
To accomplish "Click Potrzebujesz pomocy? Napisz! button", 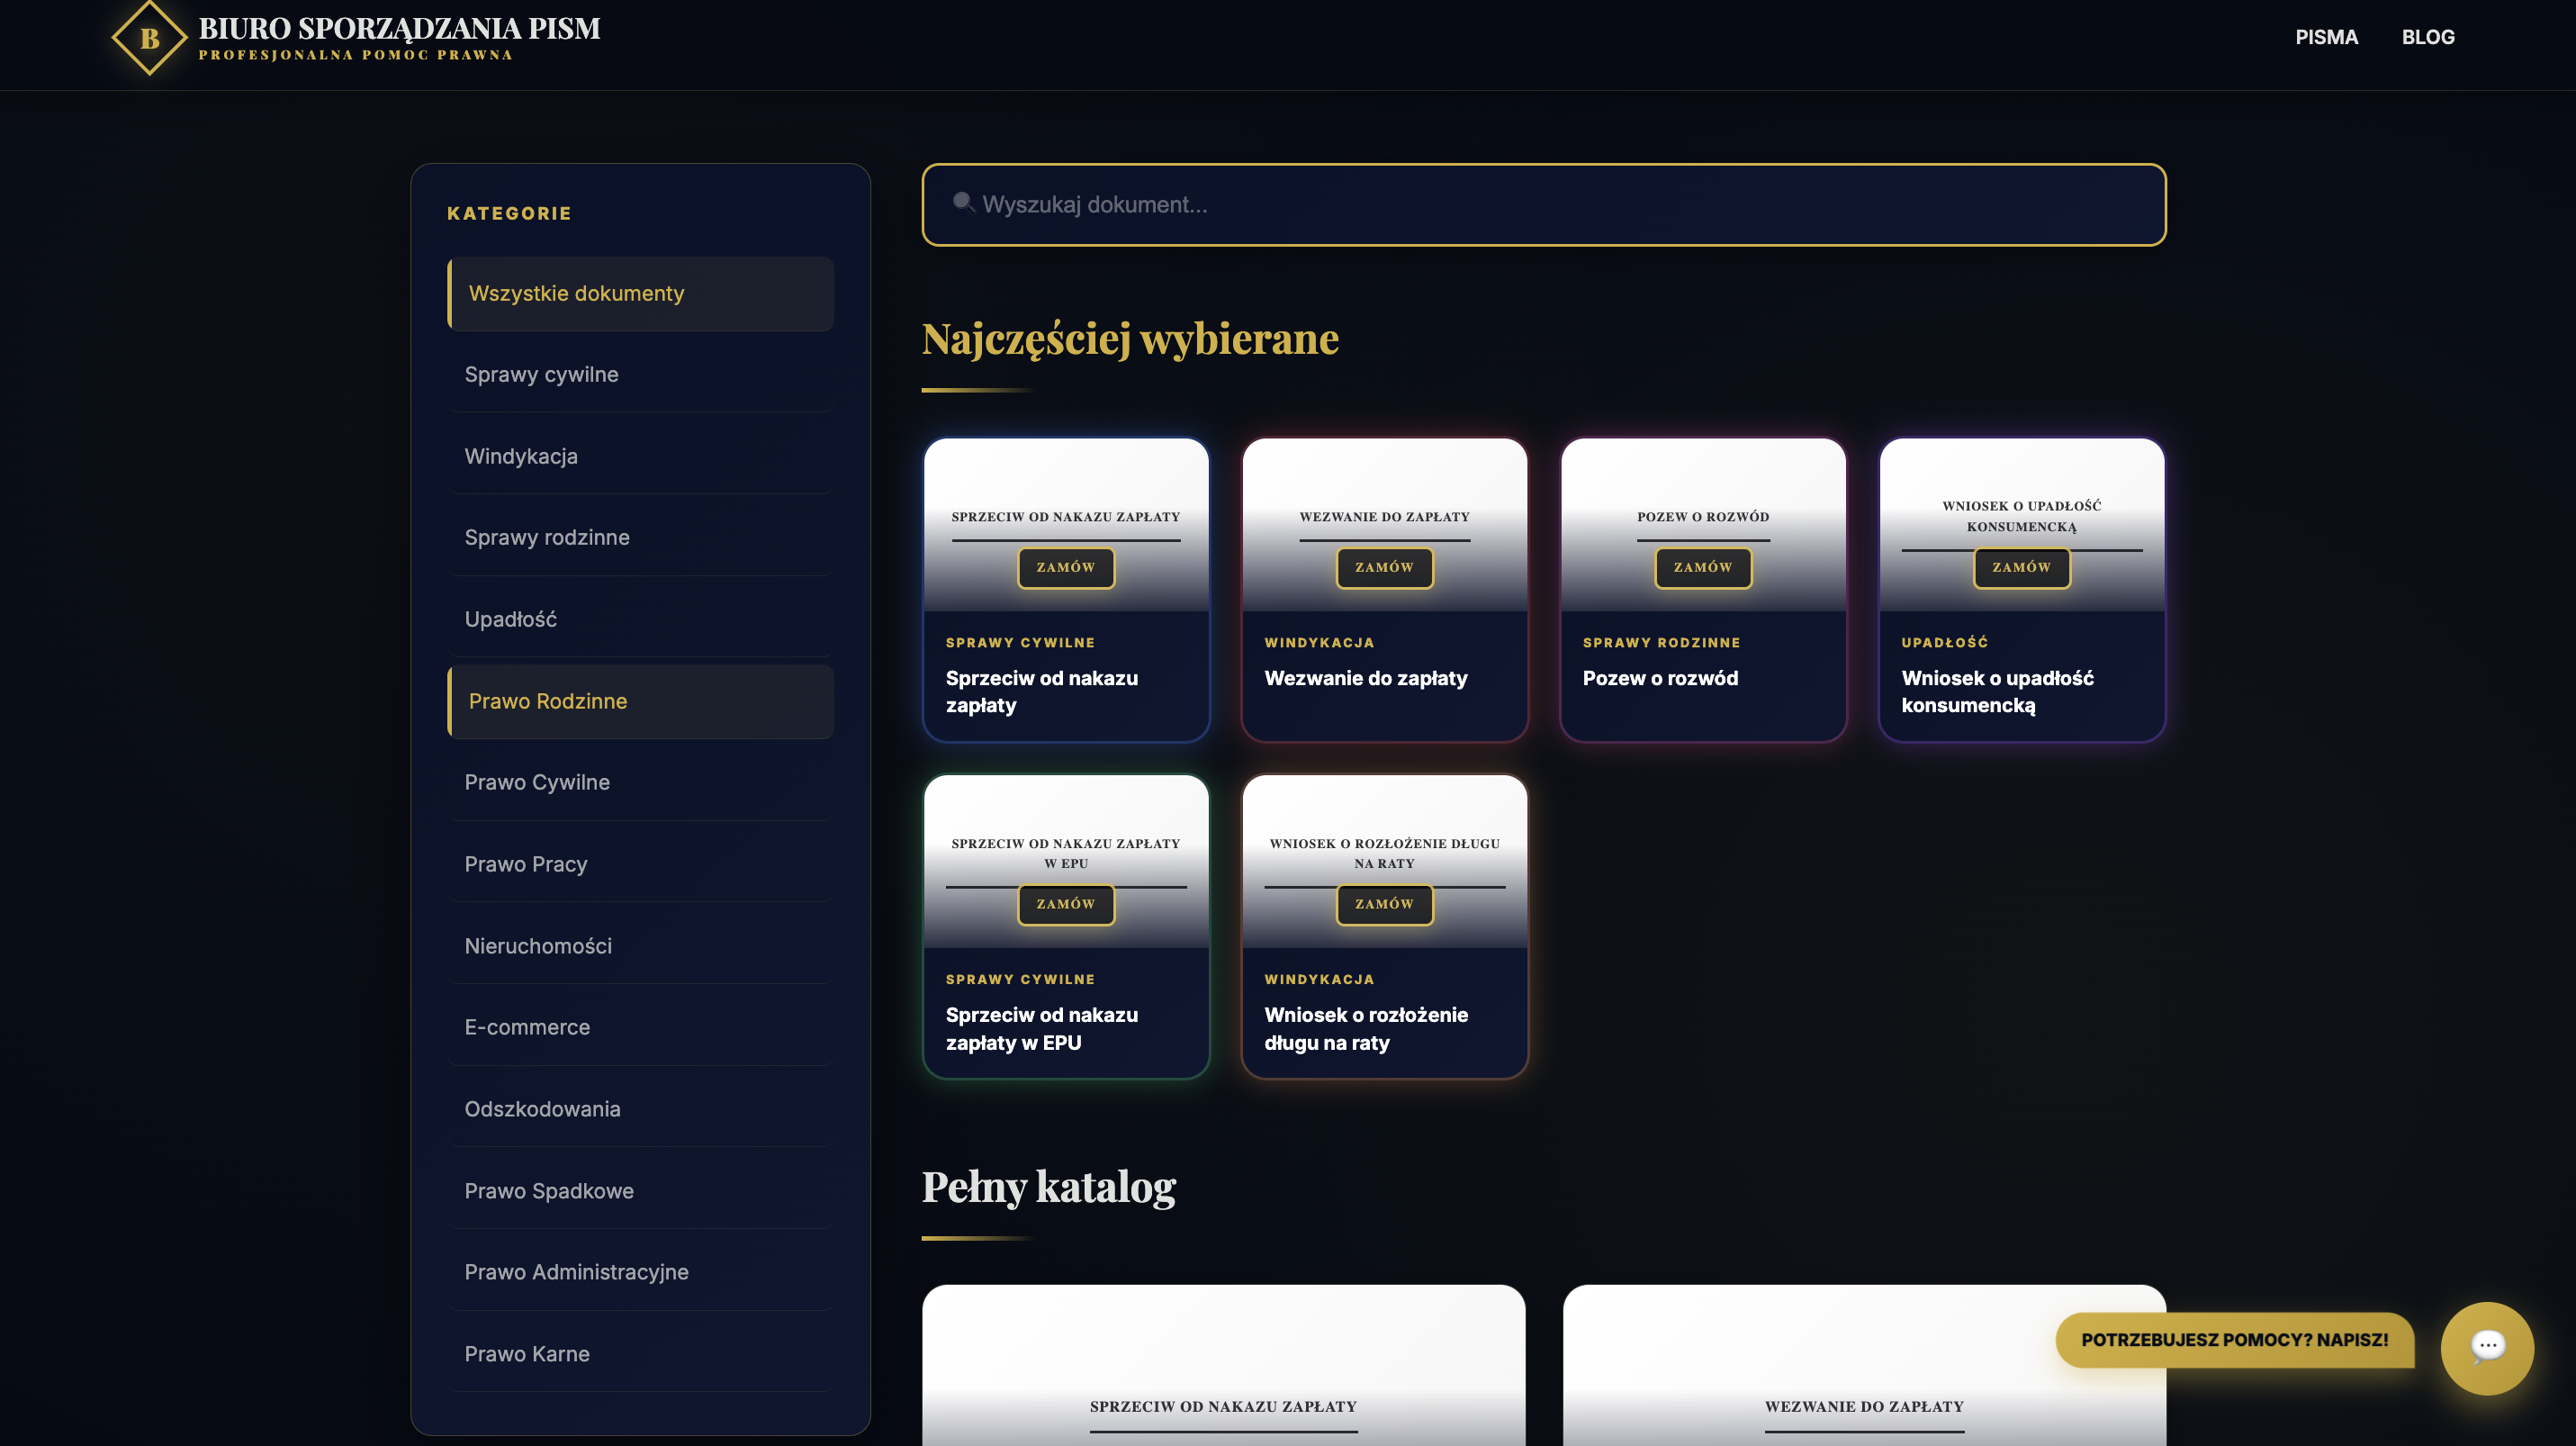I will [x=2233, y=1340].
